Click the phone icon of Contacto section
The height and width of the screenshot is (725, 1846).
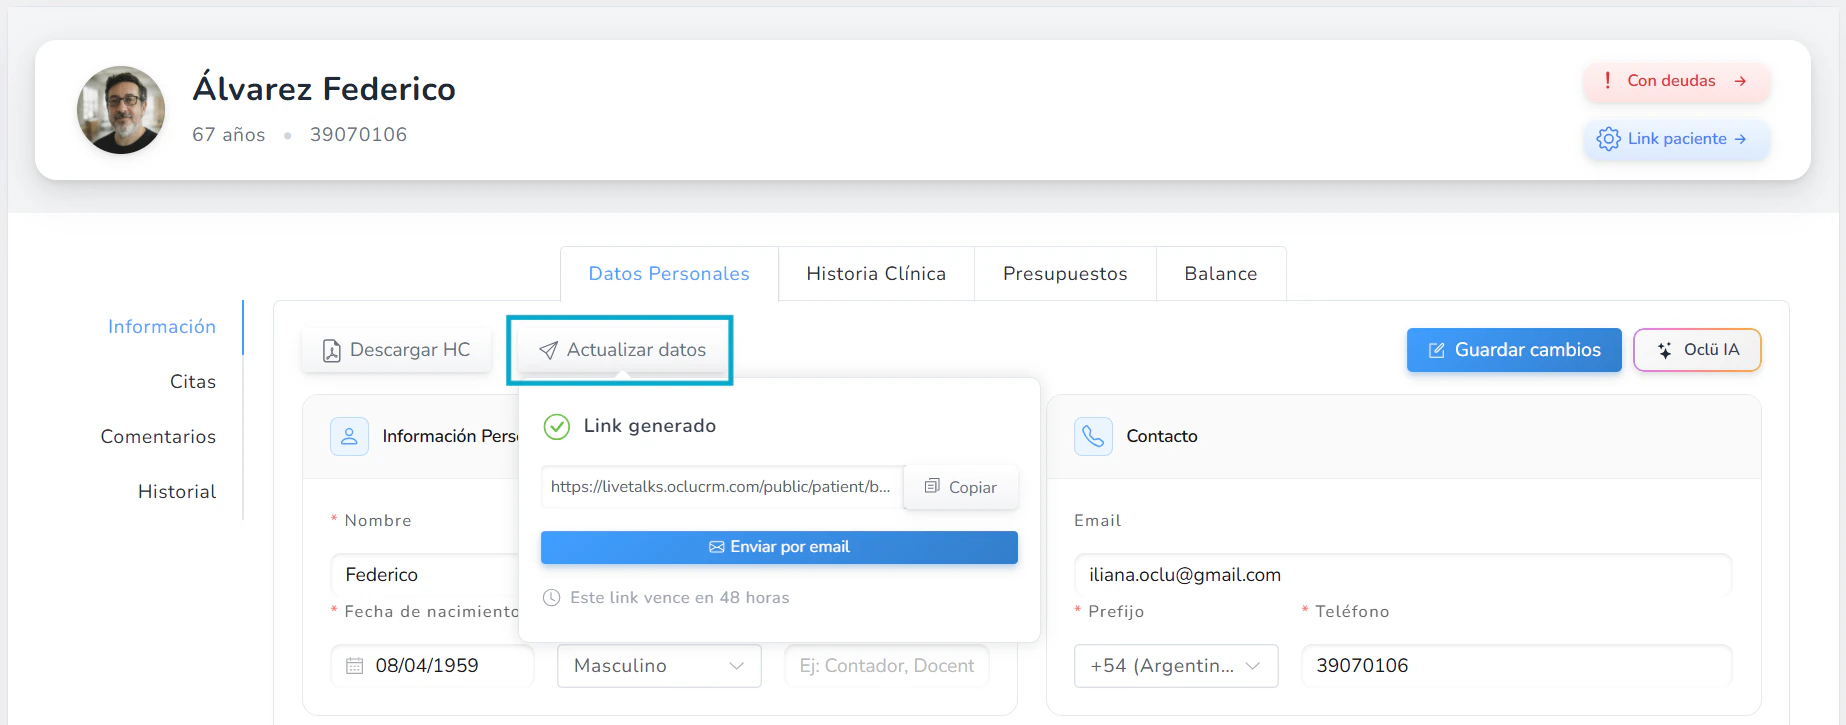click(x=1093, y=436)
